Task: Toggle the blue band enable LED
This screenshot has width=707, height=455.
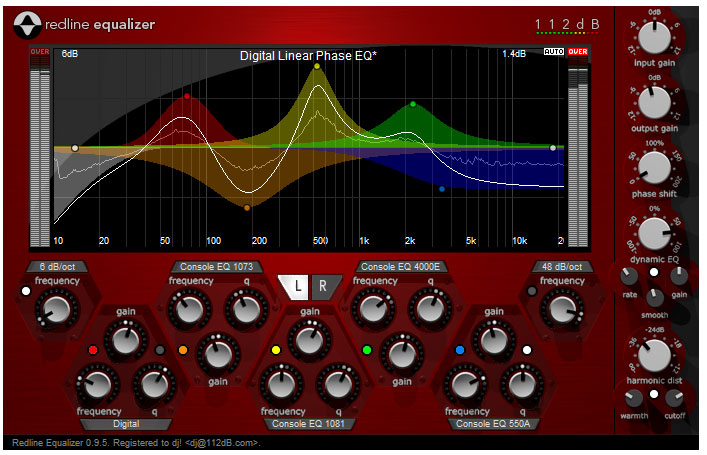Action: [460, 350]
